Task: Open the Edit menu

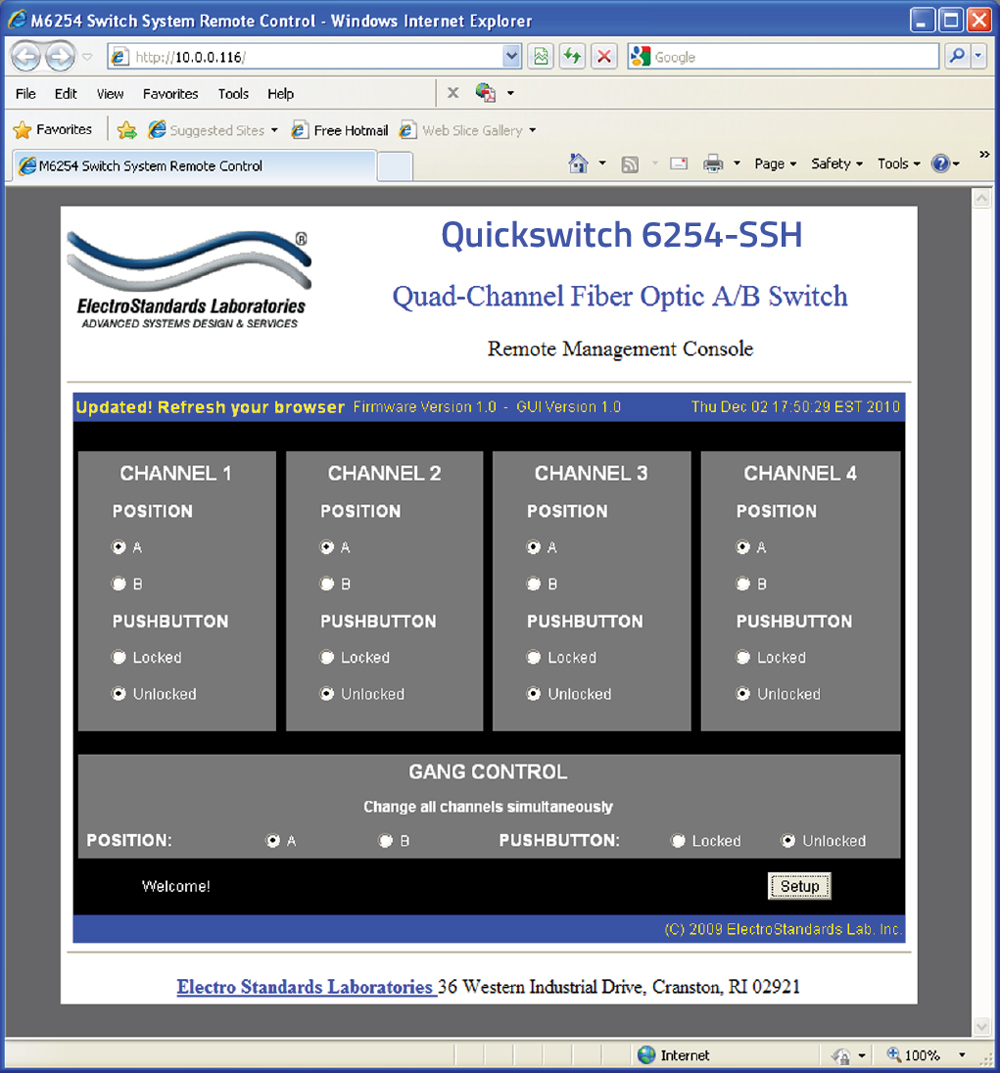Action: [x=66, y=94]
